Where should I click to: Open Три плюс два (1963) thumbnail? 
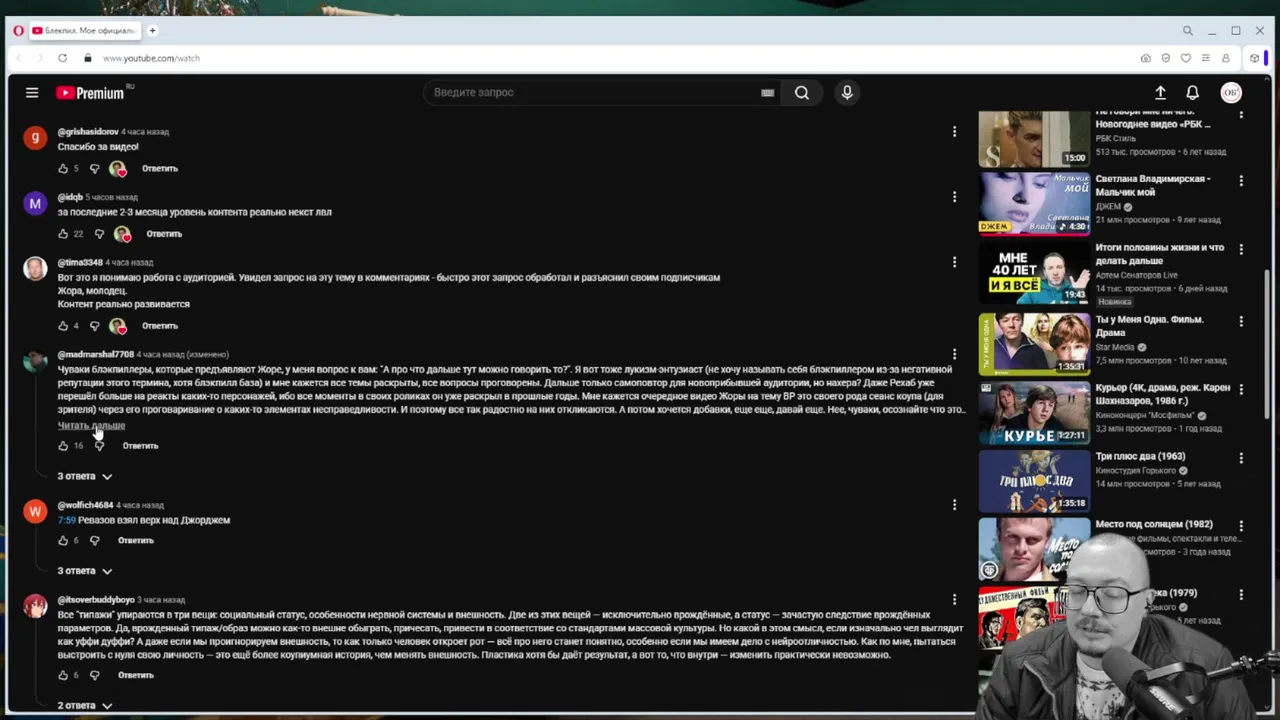pyautogui.click(x=1034, y=481)
